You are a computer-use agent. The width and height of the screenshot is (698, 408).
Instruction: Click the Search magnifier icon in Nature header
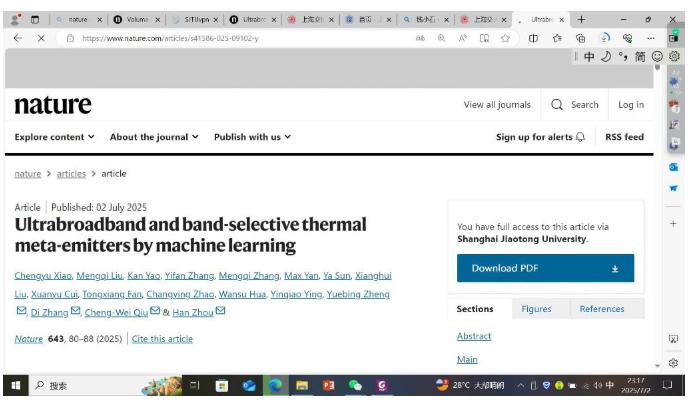[x=557, y=105]
